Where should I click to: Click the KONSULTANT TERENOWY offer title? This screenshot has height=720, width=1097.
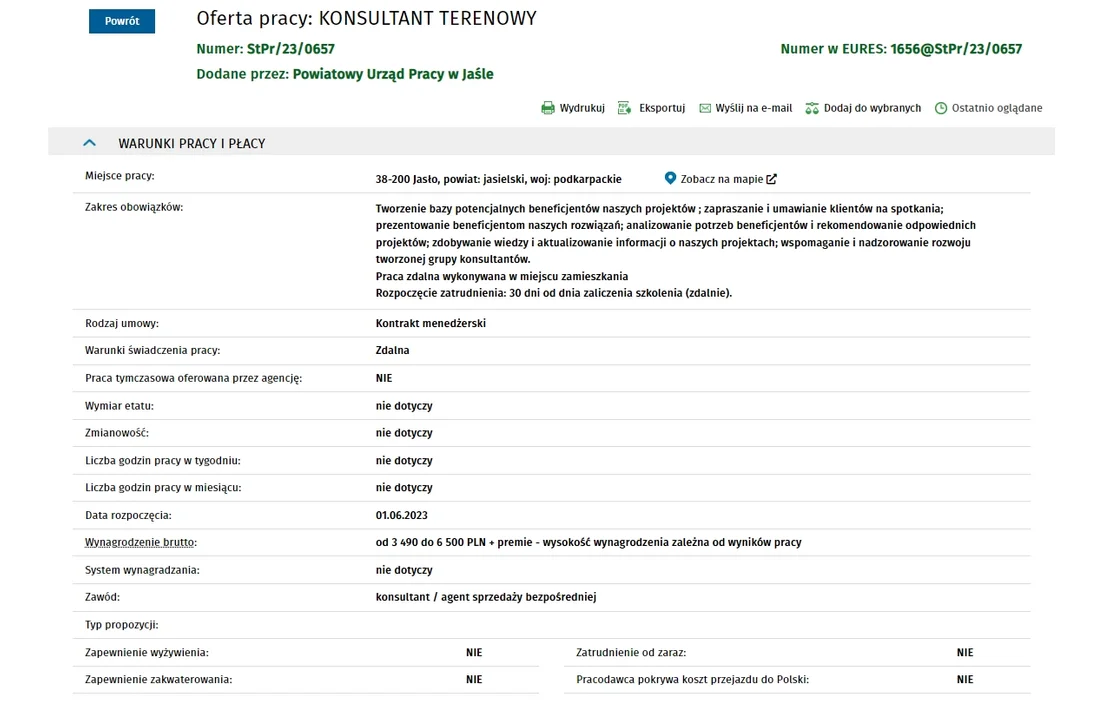click(427, 19)
